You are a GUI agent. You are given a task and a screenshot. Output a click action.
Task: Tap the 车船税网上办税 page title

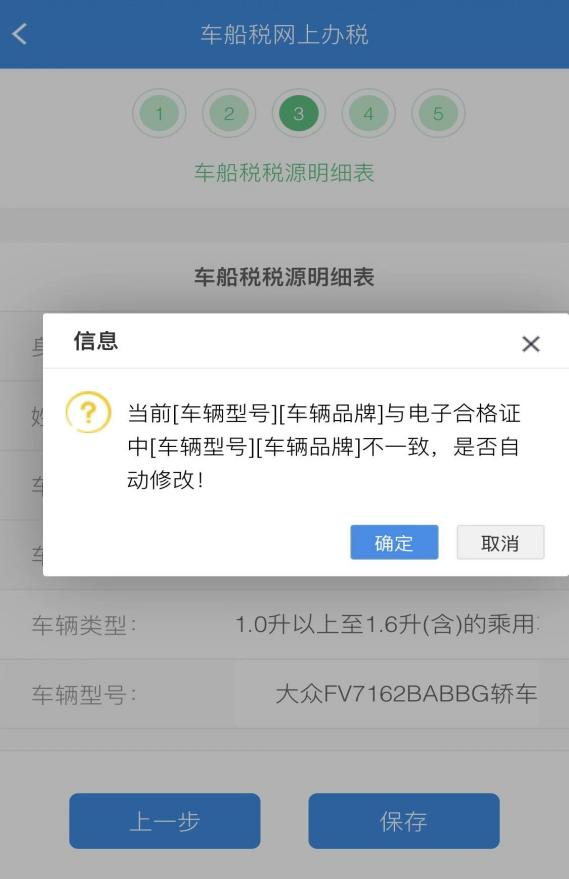[284, 34]
